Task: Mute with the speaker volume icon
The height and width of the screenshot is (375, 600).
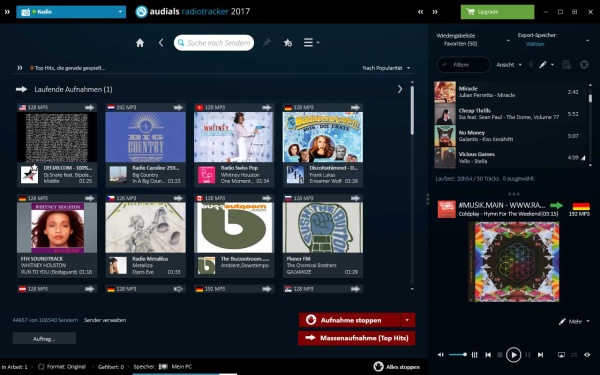Action: pyautogui.click(x=441, y=355)
